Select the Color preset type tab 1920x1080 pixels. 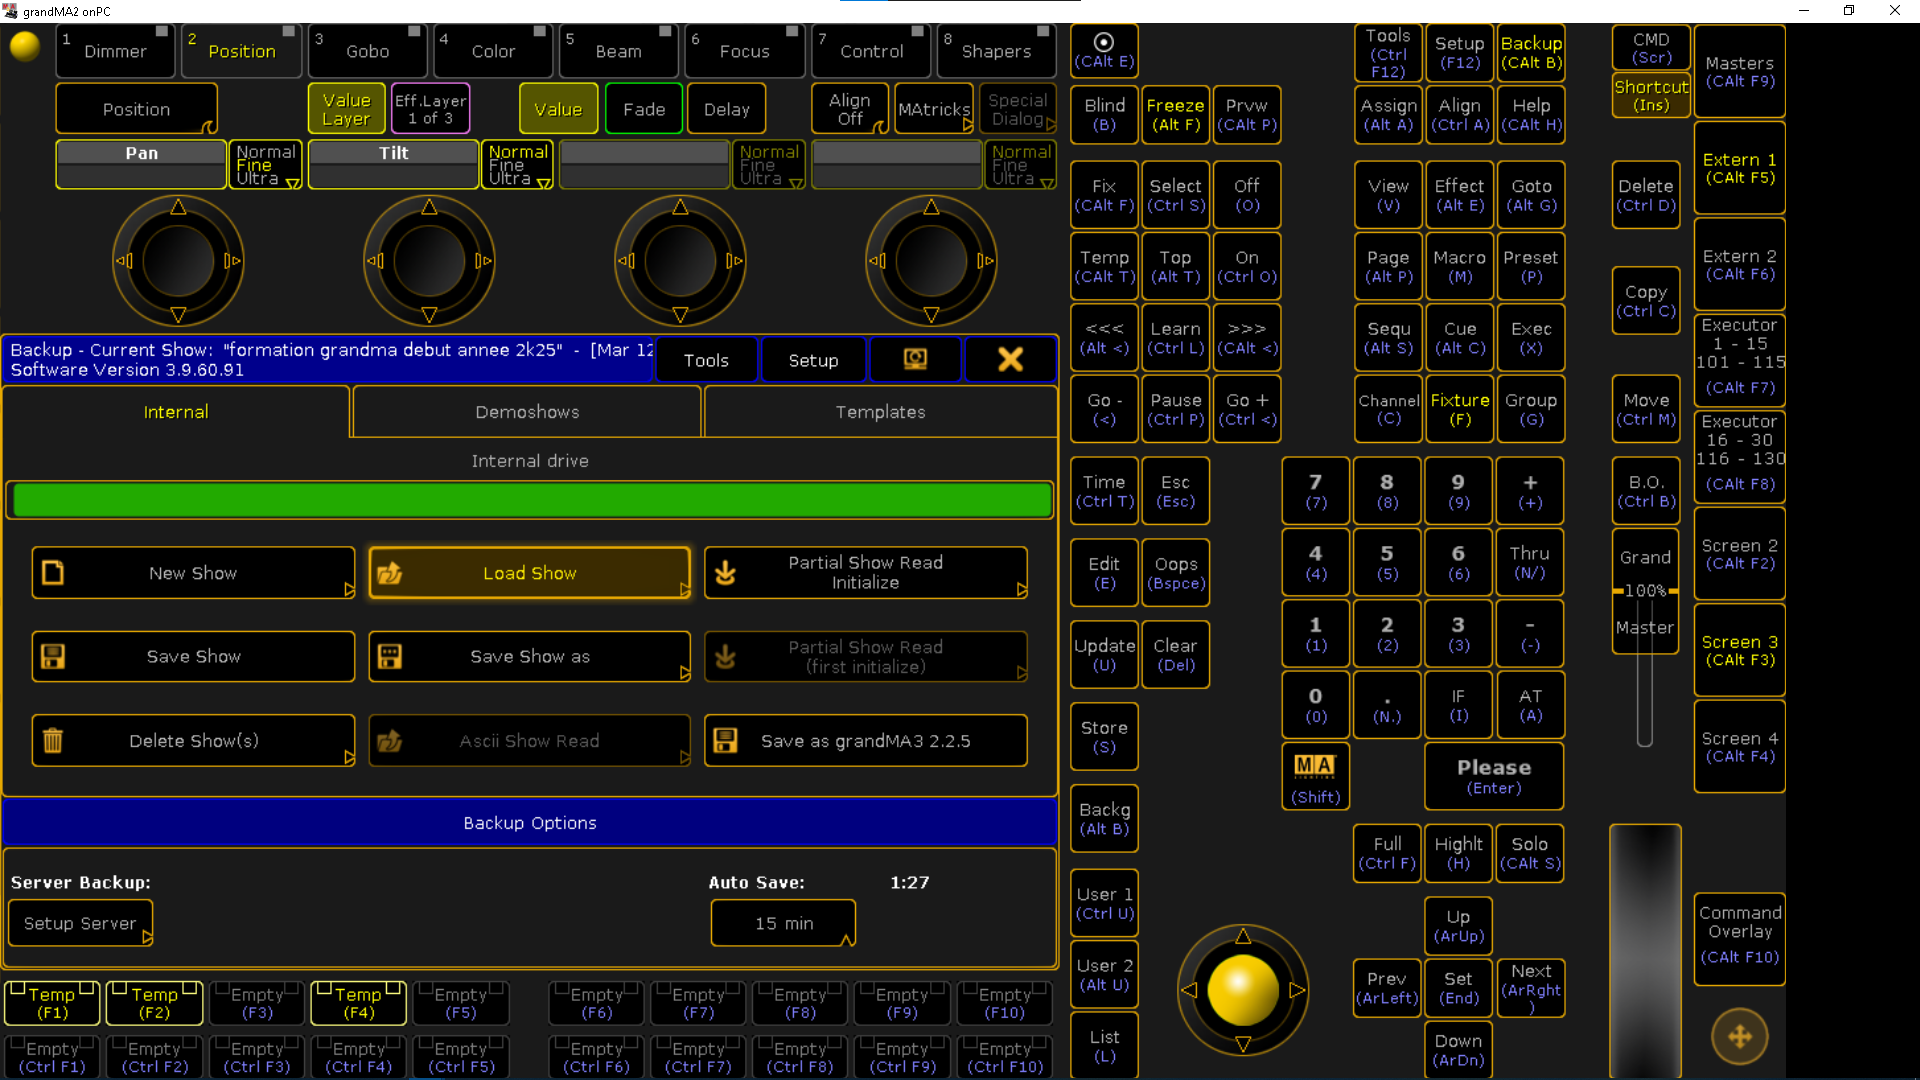tap(493, 51)
